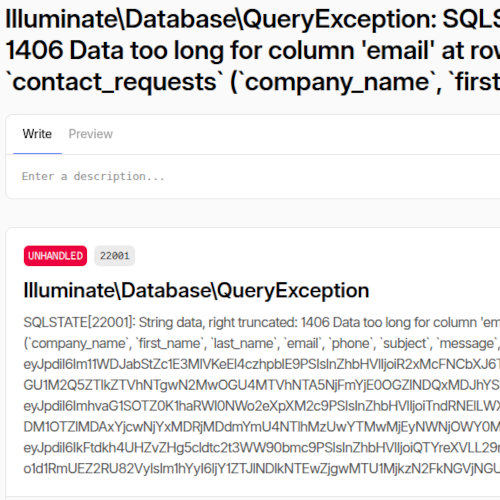
Task: Click the `company_name`, `first_name` column list line
Action: (x=262, y=343)
